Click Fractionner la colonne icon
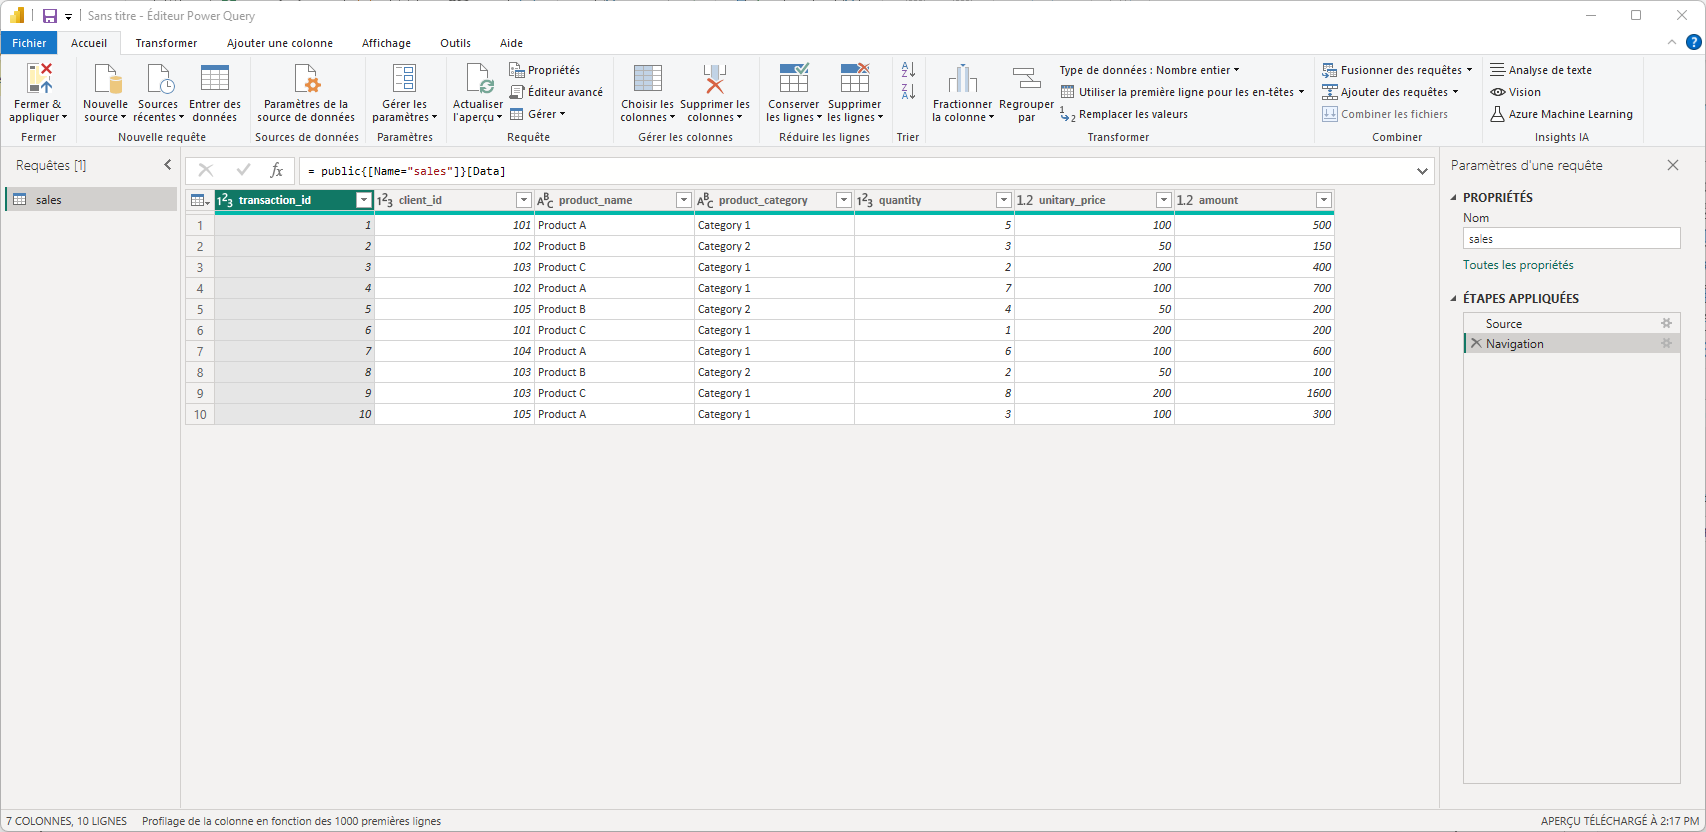1706x832 pixels. (x=962, y=78)
